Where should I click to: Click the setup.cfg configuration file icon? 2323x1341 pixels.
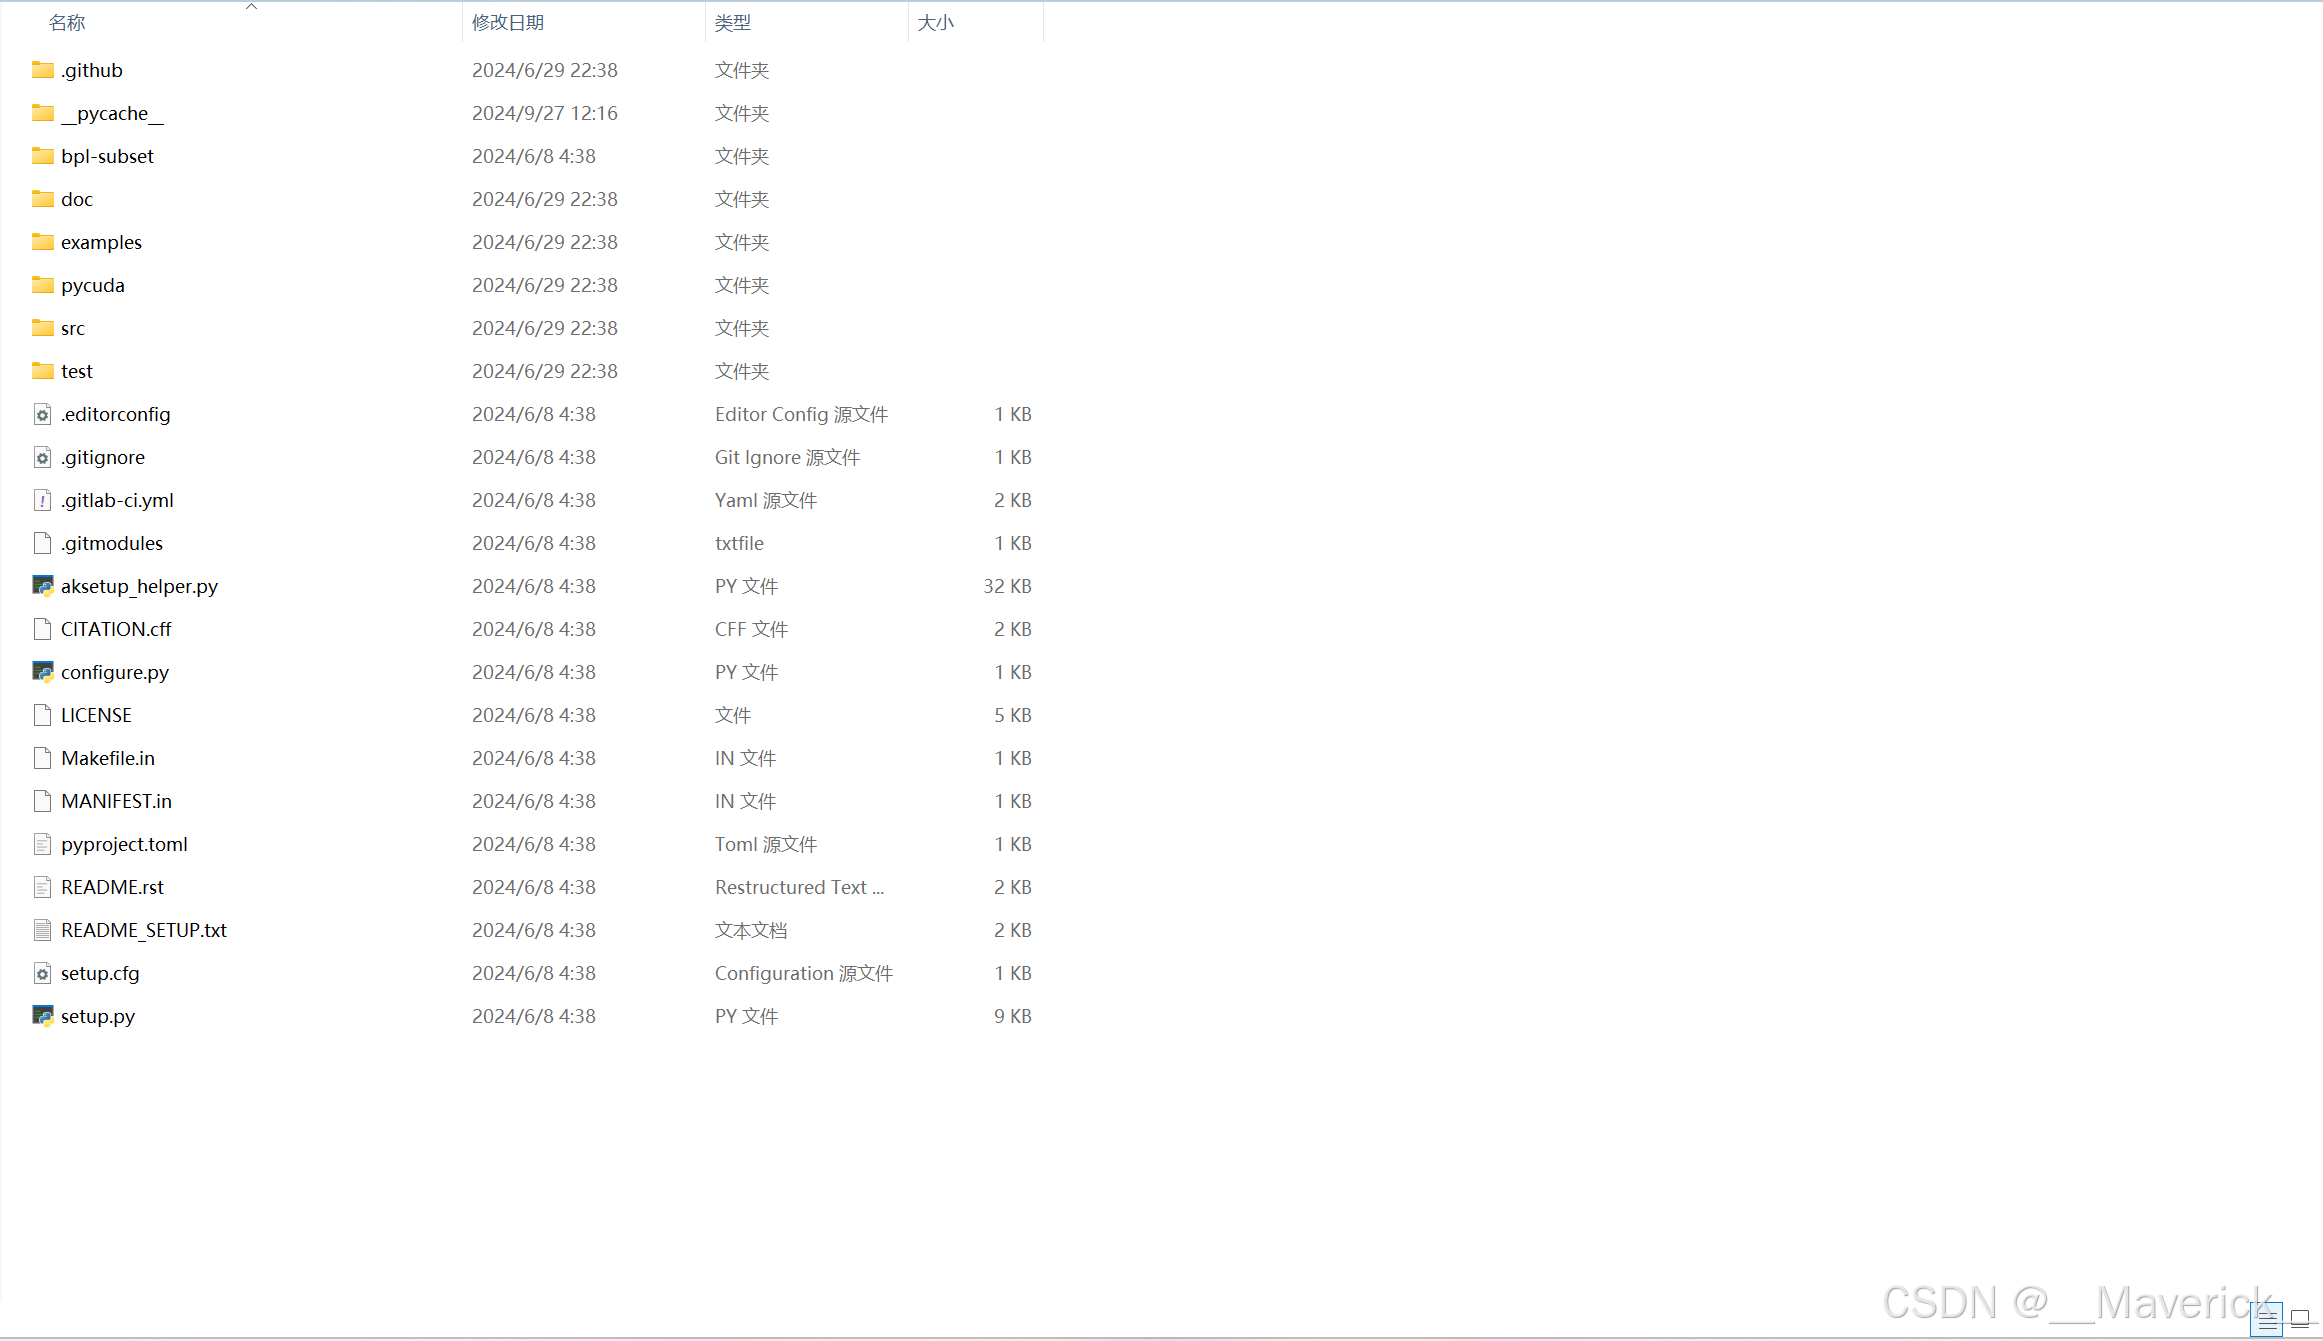point(42,973)
